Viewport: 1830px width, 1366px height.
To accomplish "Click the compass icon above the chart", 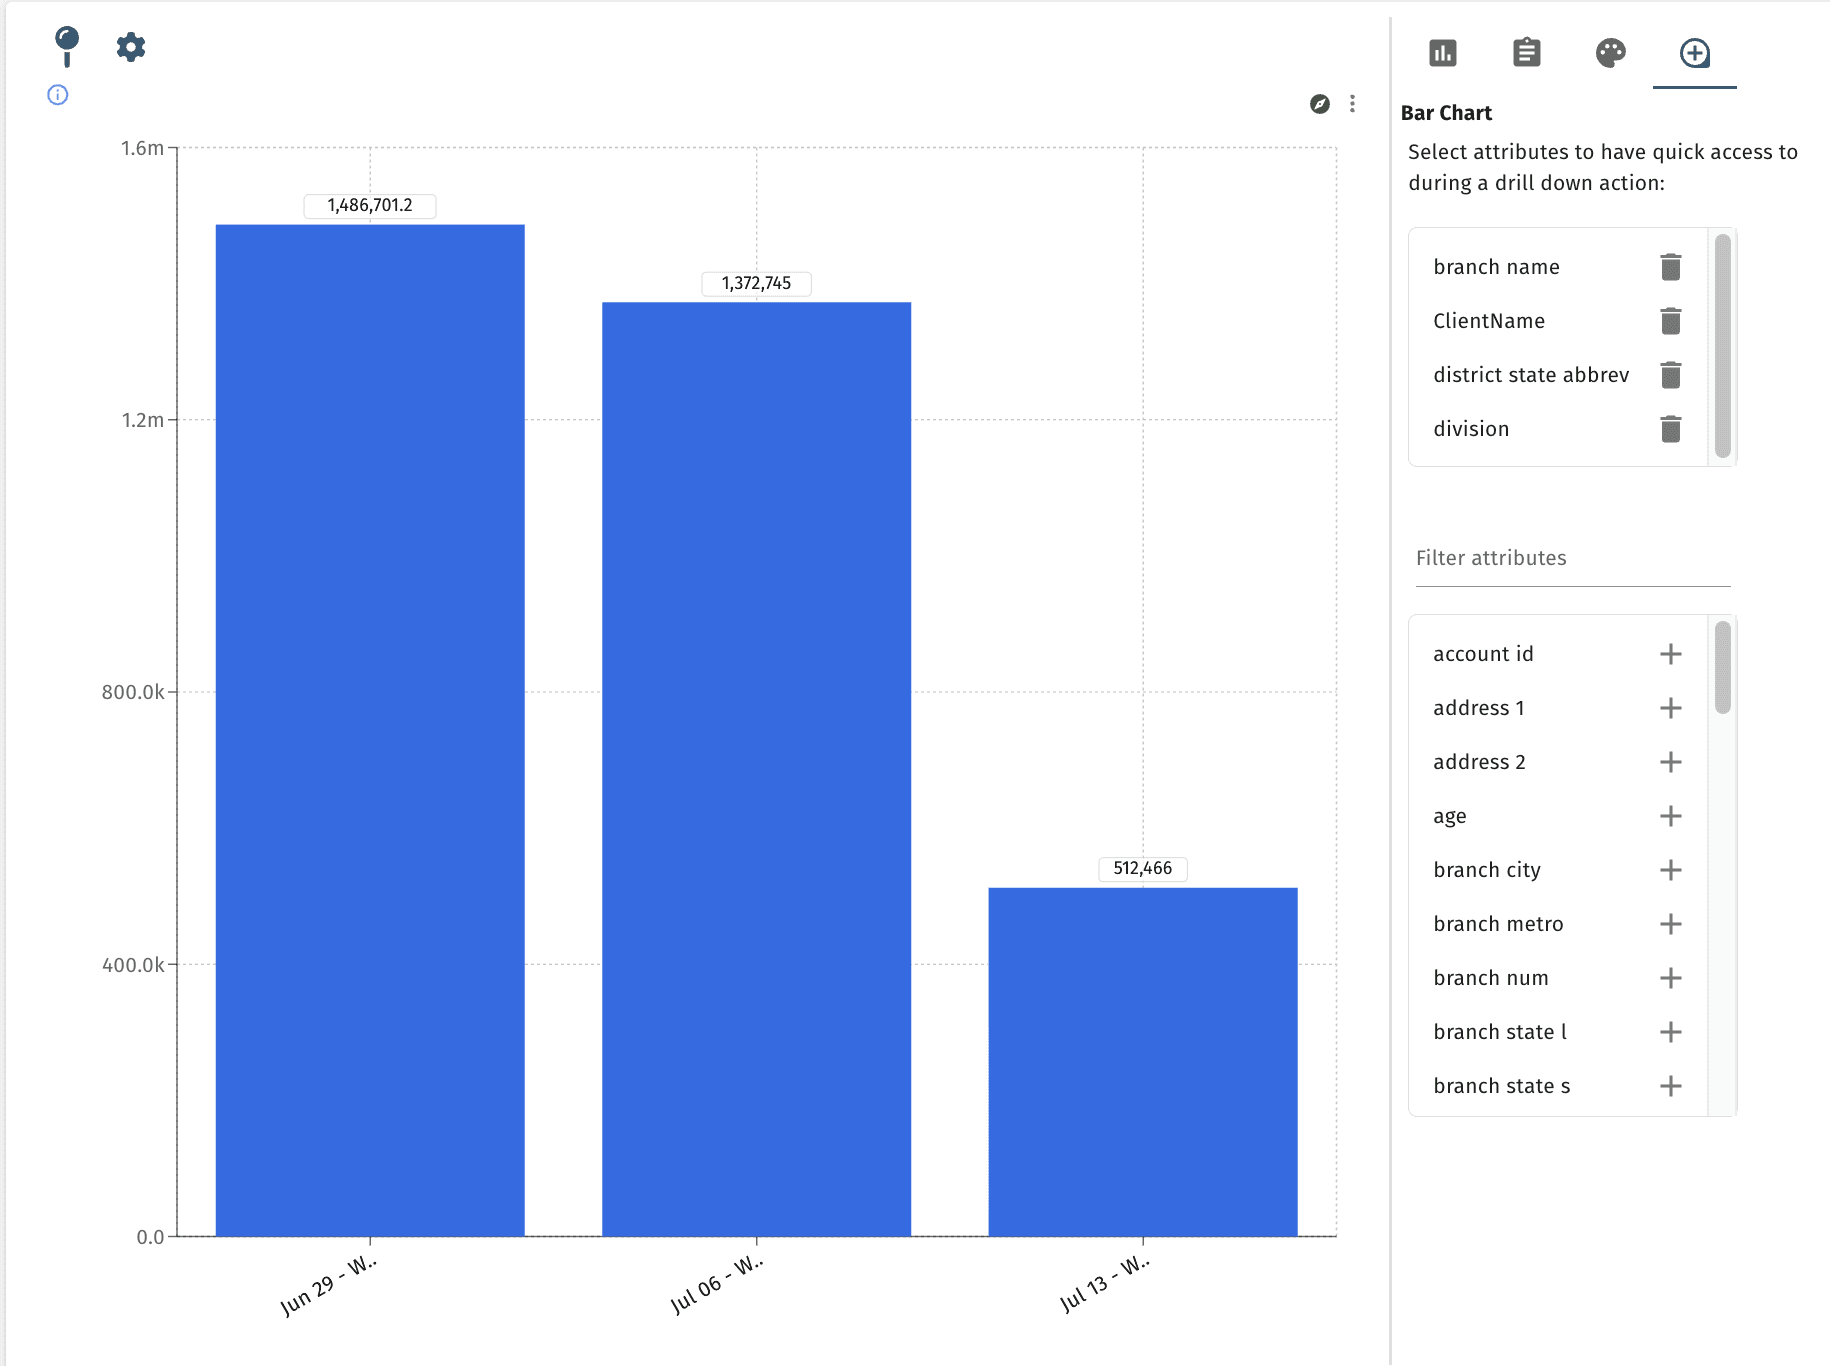I will pos(1319,103).
